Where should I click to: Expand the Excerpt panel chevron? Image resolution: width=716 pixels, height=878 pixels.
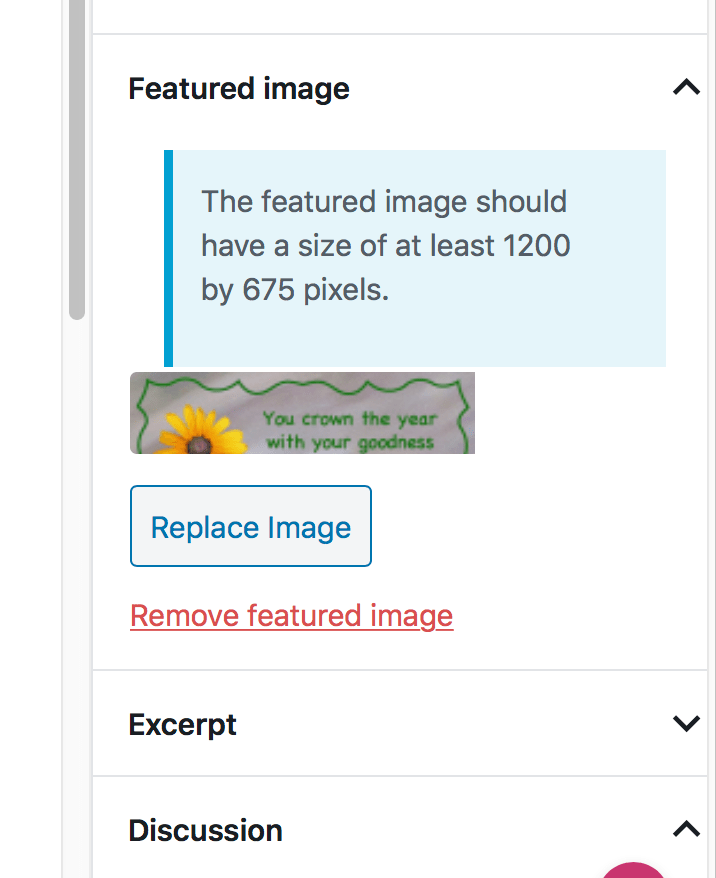click(x=686, y=723)
